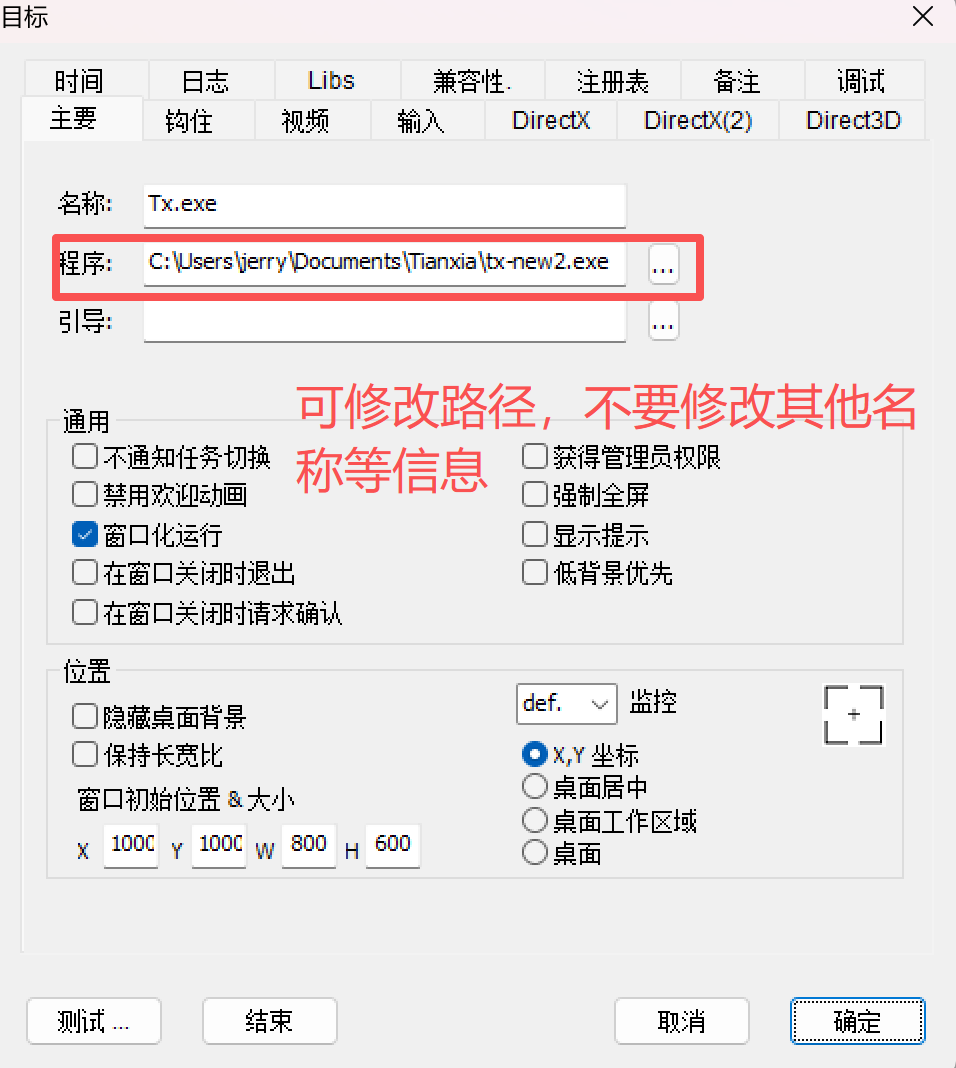Click the 确定 button
Viewport: 956px width, 1068px height.
[857, 1021]
